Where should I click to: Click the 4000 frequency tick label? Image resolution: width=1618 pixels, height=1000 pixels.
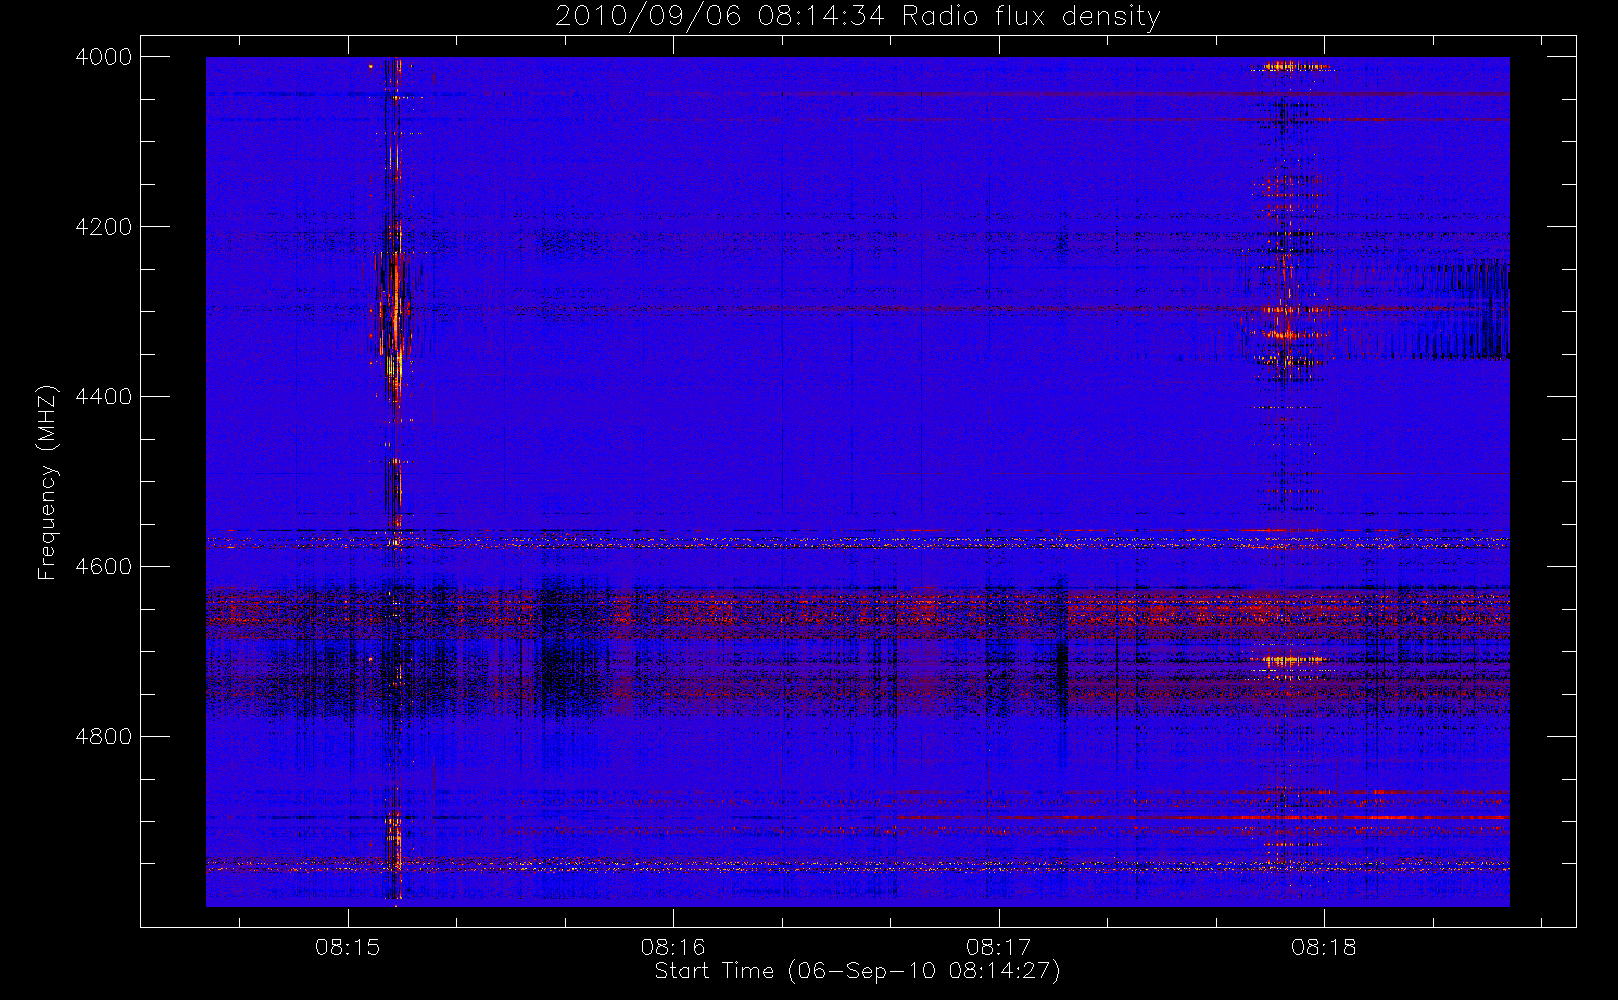(104, 57)
